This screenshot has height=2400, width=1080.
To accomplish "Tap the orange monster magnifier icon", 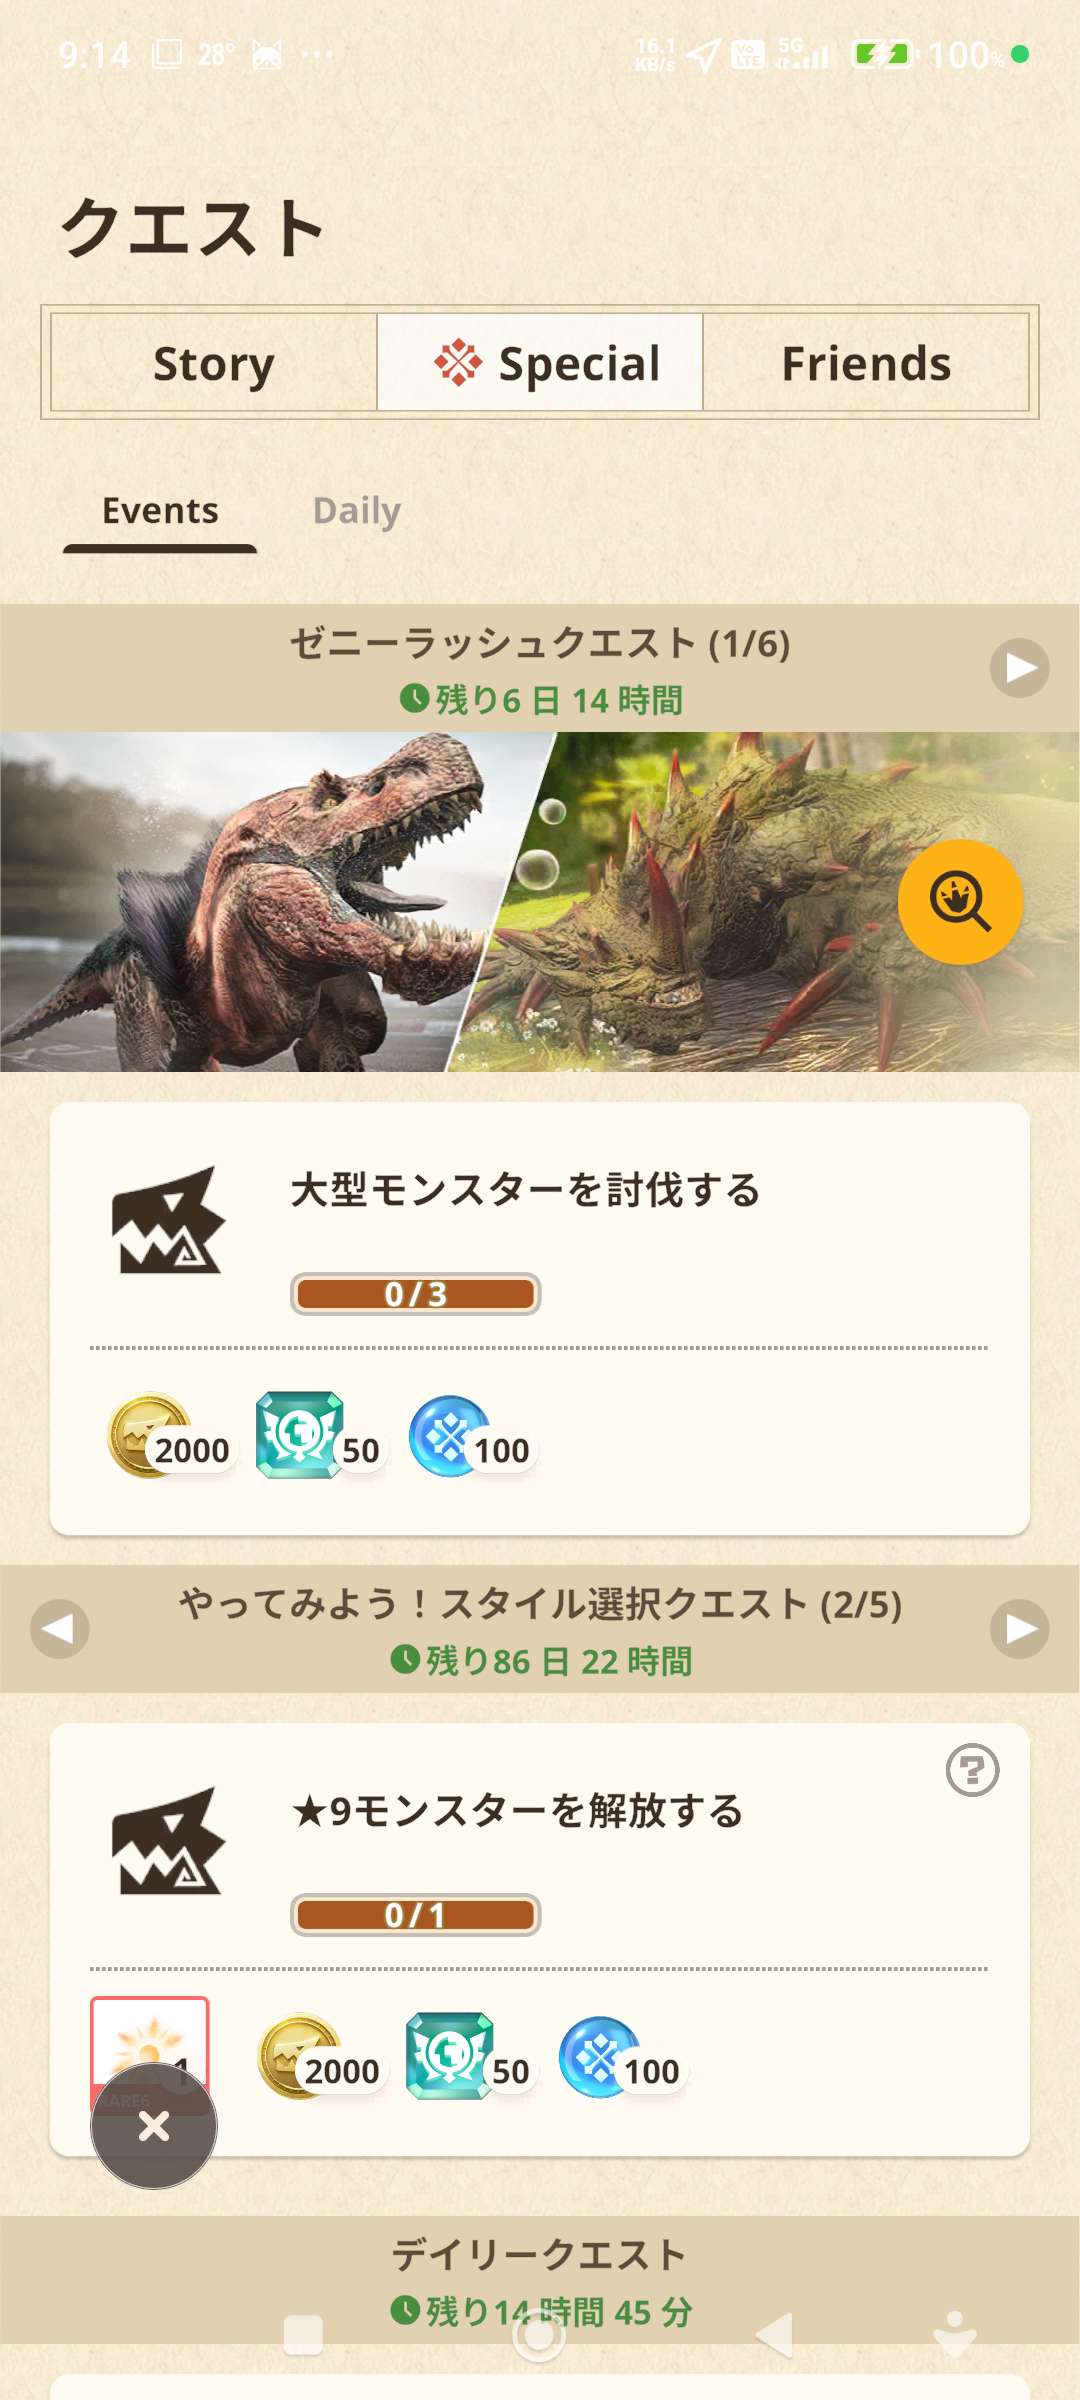I will pos(960,902).
